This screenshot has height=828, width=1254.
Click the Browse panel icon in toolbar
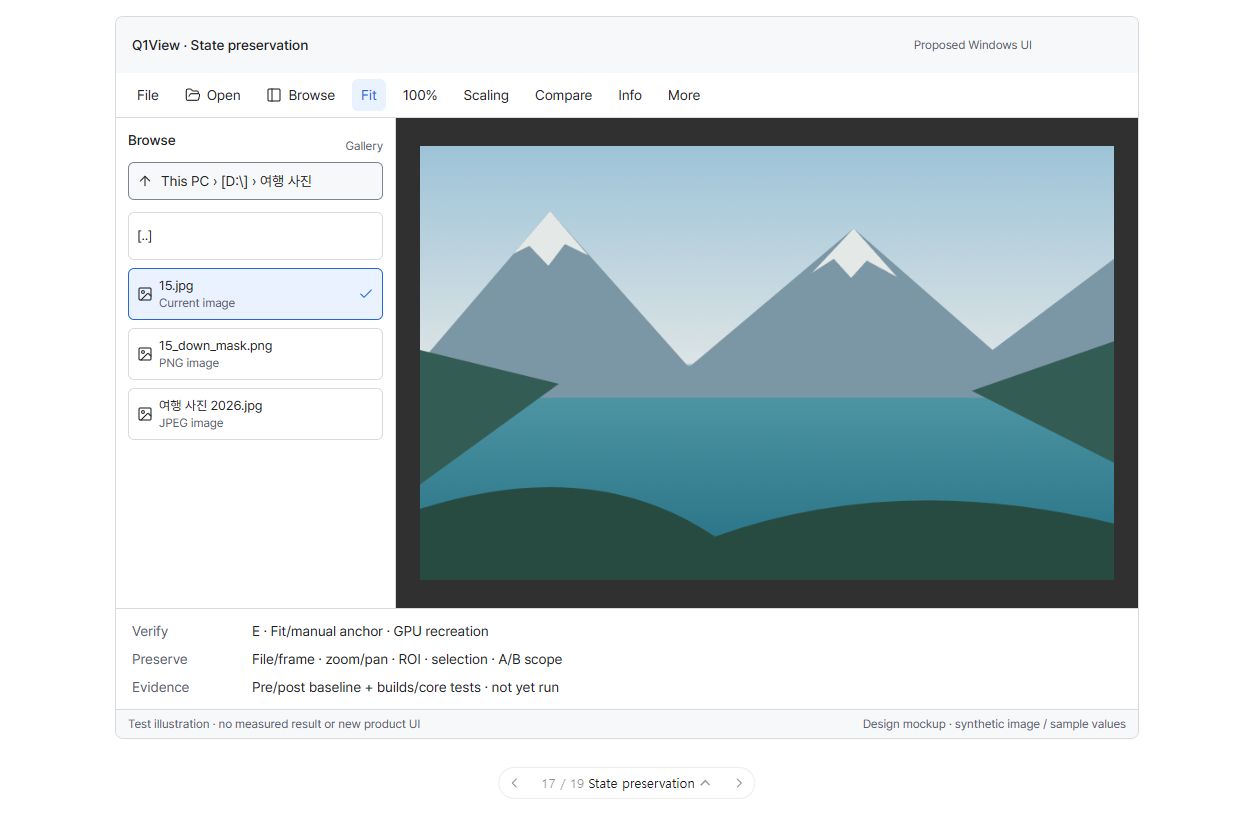(x=274, y=95)
